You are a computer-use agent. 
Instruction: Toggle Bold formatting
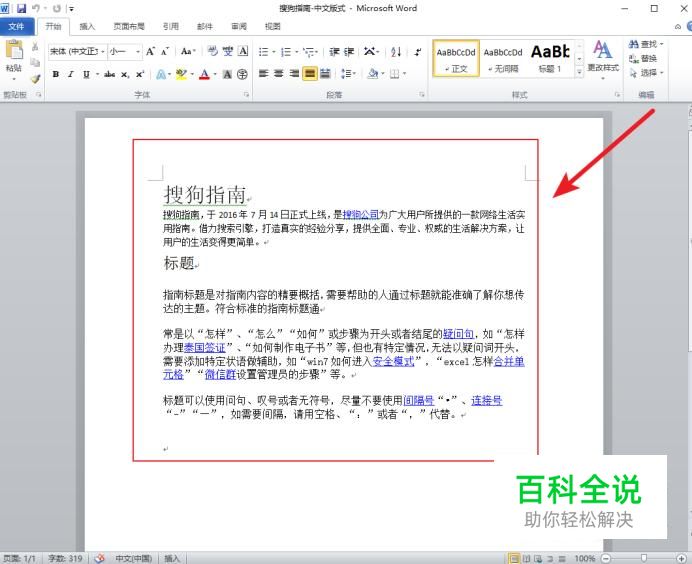tap(56, 74)
